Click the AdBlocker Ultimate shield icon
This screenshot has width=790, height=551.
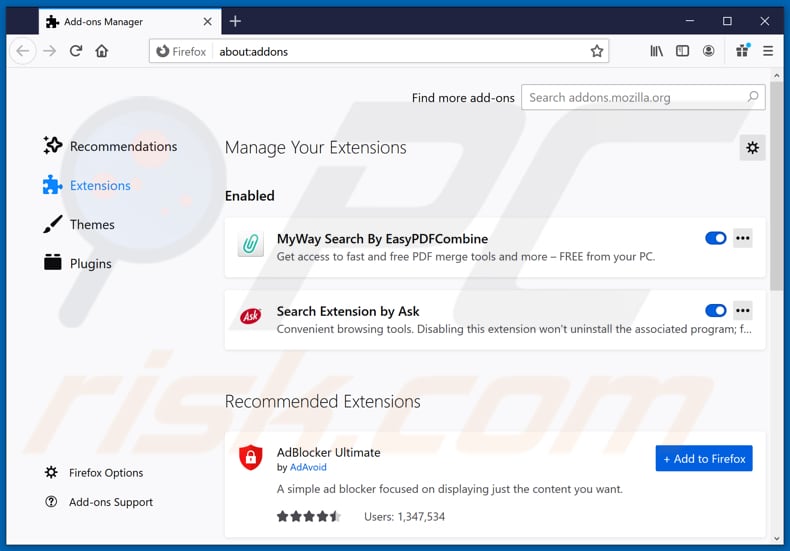tap(250, 457)
